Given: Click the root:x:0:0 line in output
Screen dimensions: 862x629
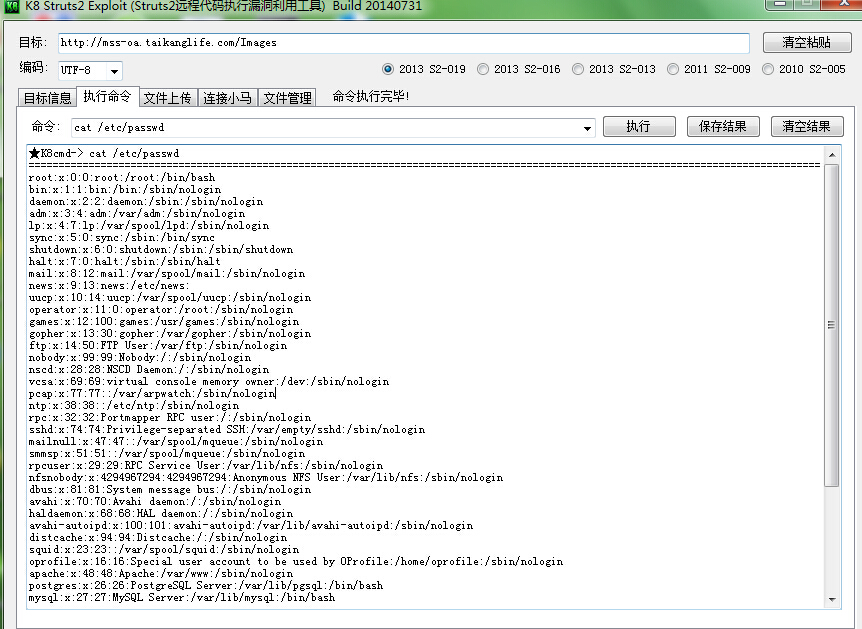Looking at the screenshot, I should pyautogui.click(x=122, y=178).
